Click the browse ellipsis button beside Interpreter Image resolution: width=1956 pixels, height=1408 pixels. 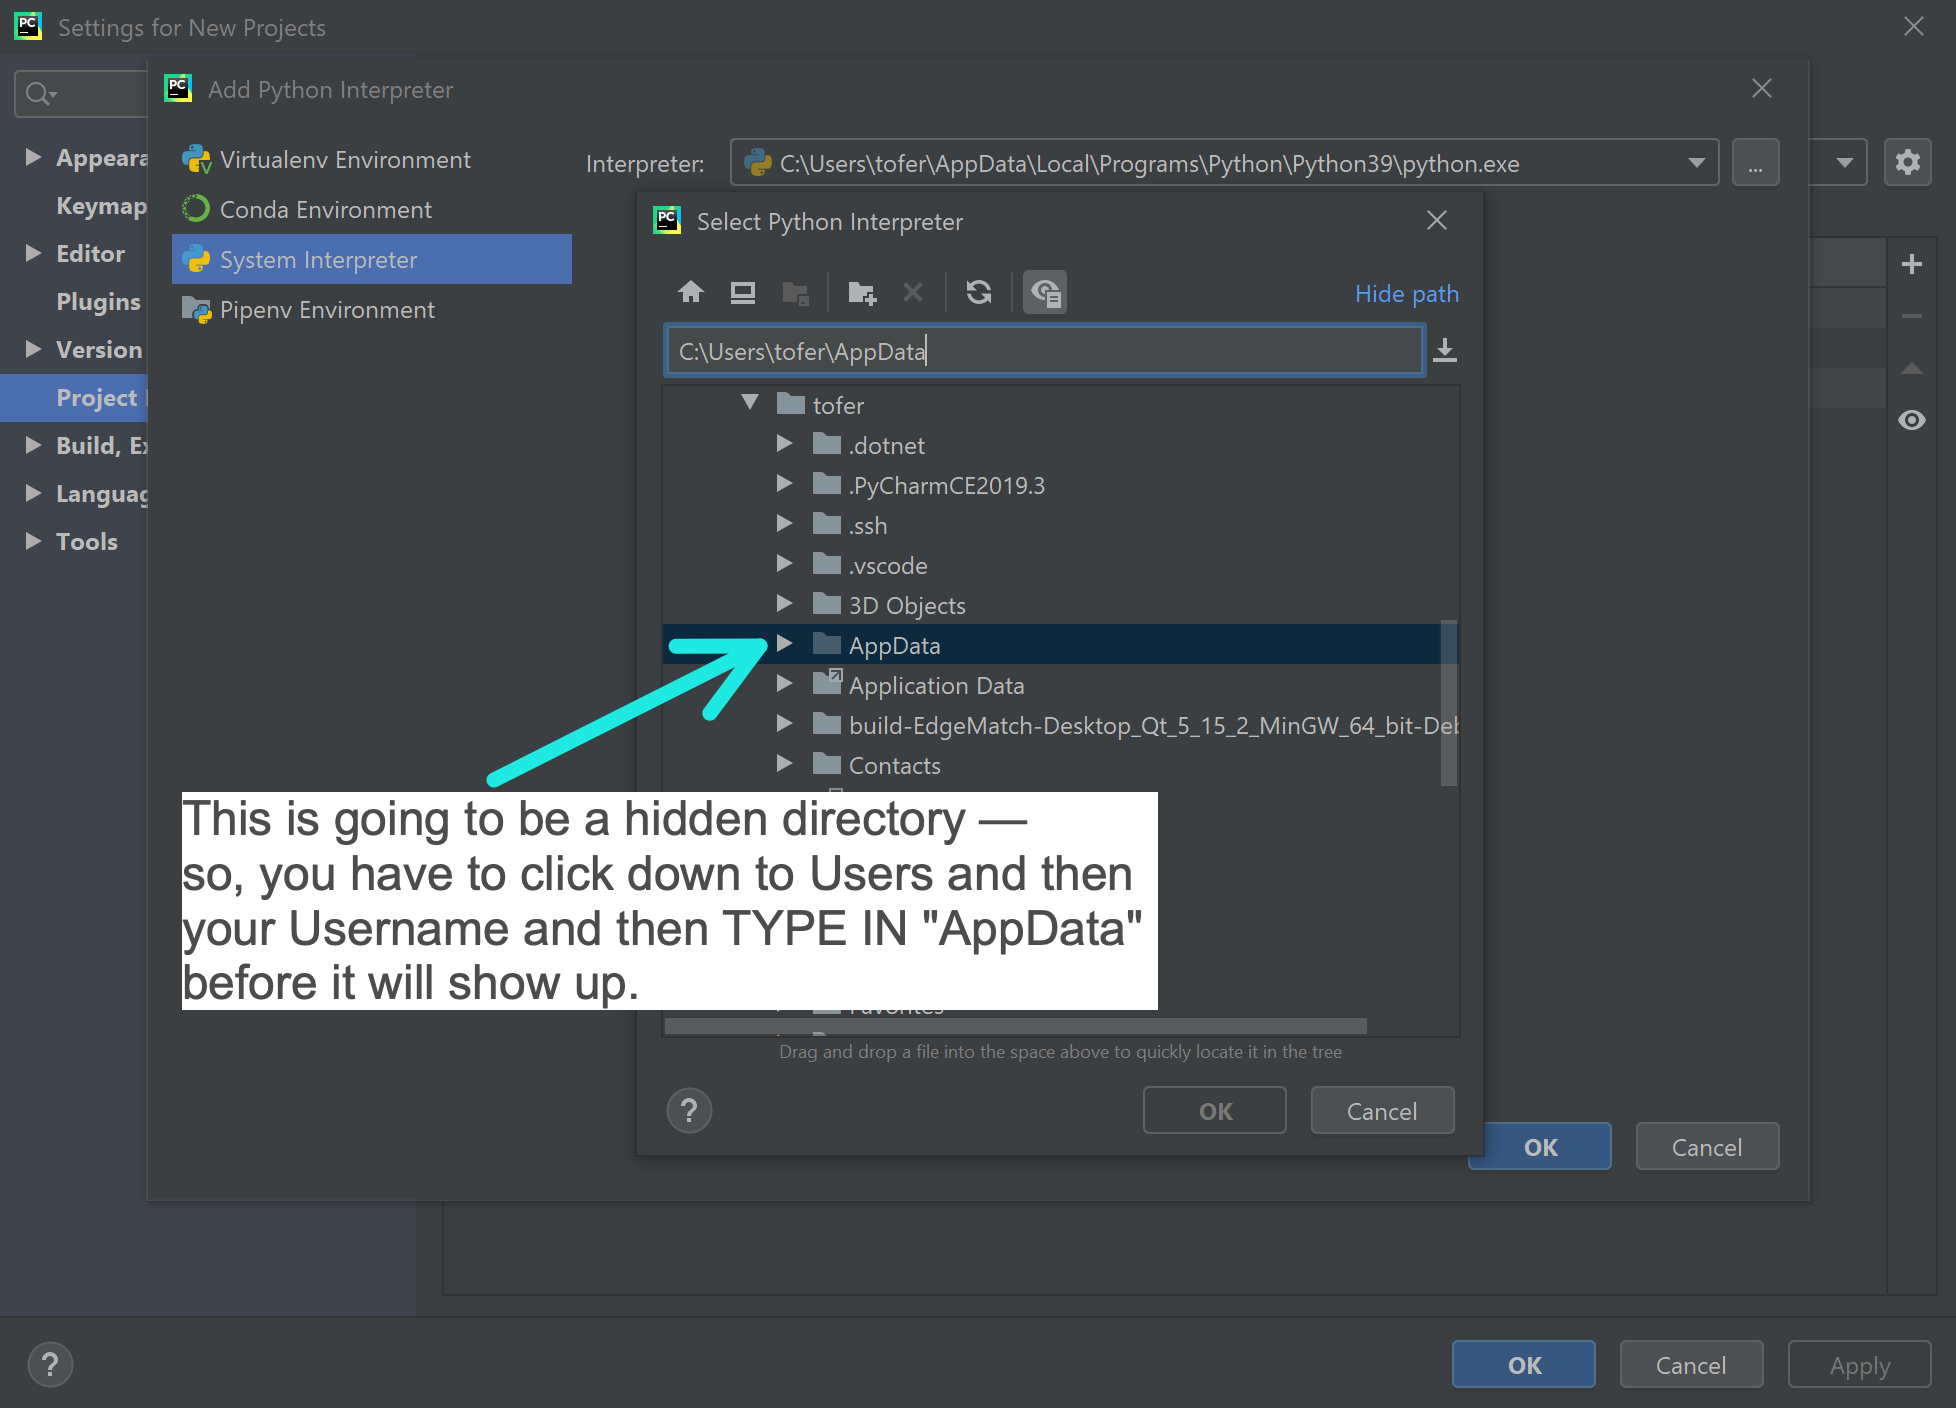click(1755, 163)
